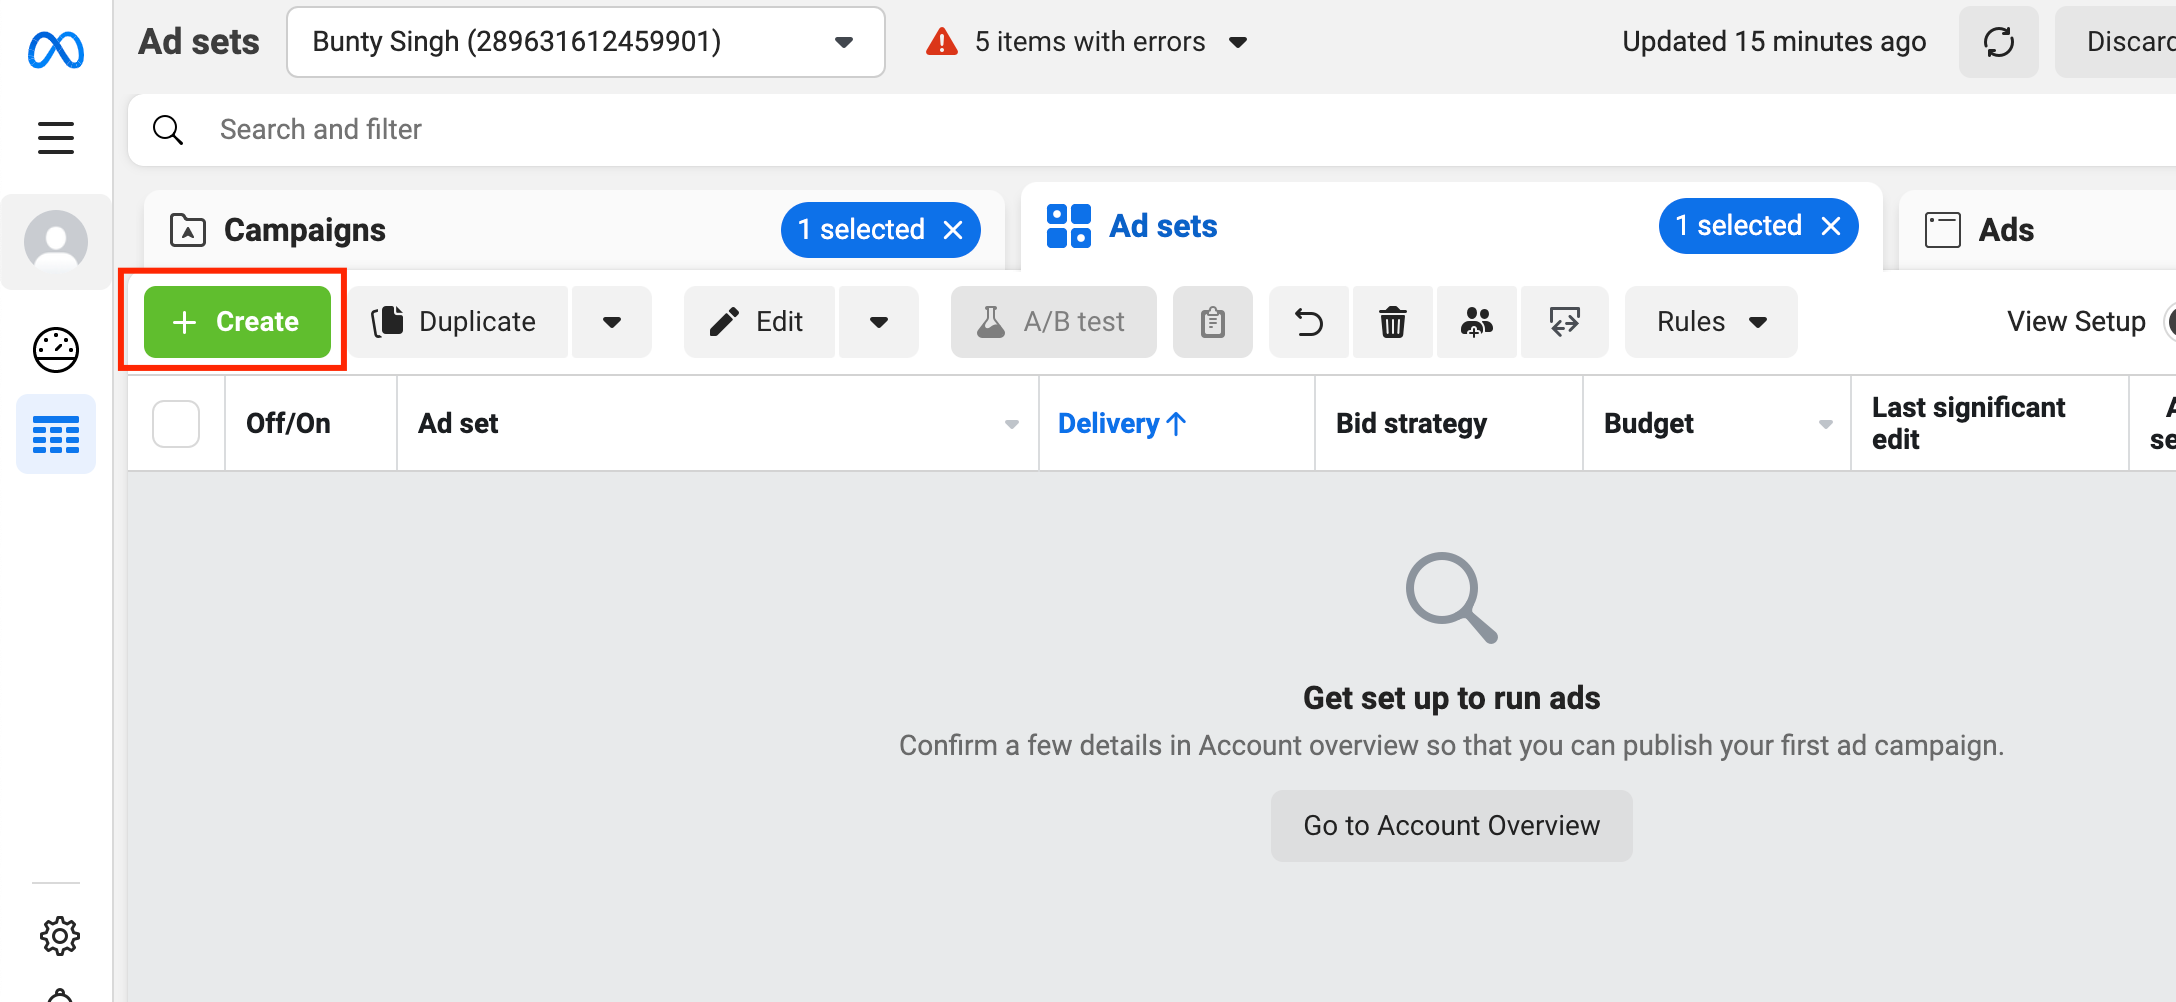Click the undo arrow icon
Screen dimensions: 2176x1002
click(x=1309, y=322)
